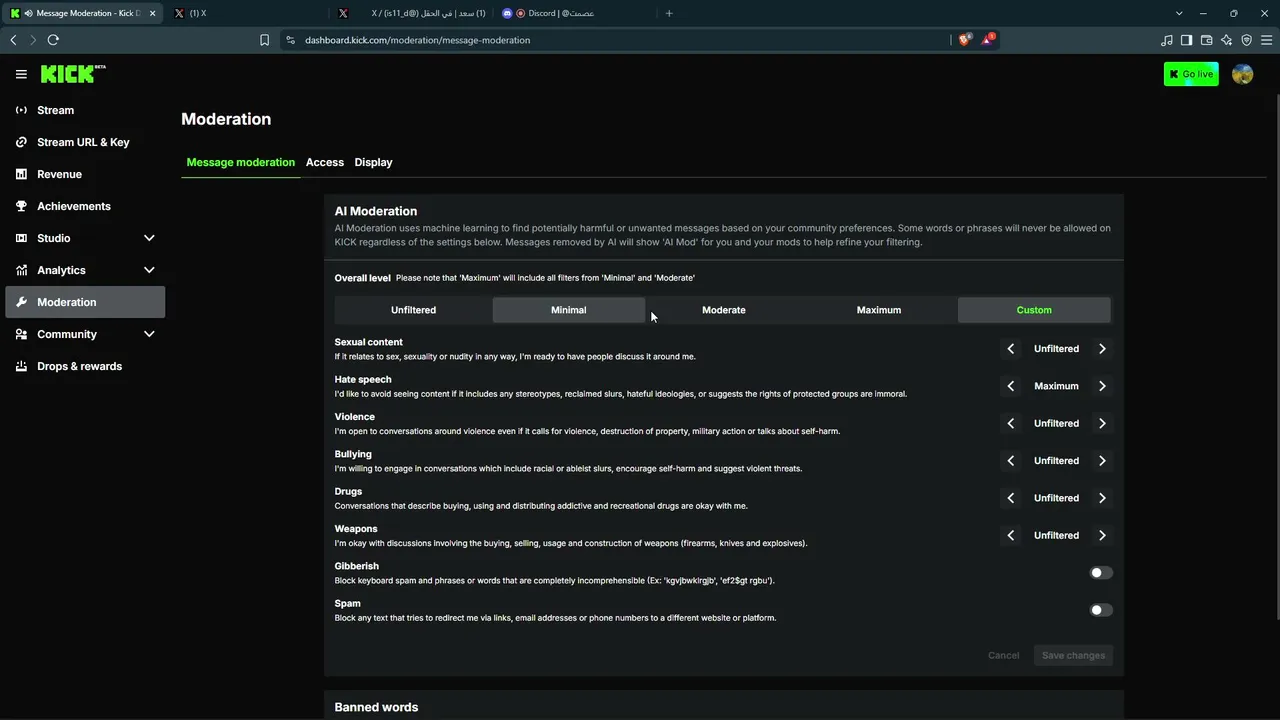
Task: Close the Message Moderation browser tab
Action: [x=153, y=13]
